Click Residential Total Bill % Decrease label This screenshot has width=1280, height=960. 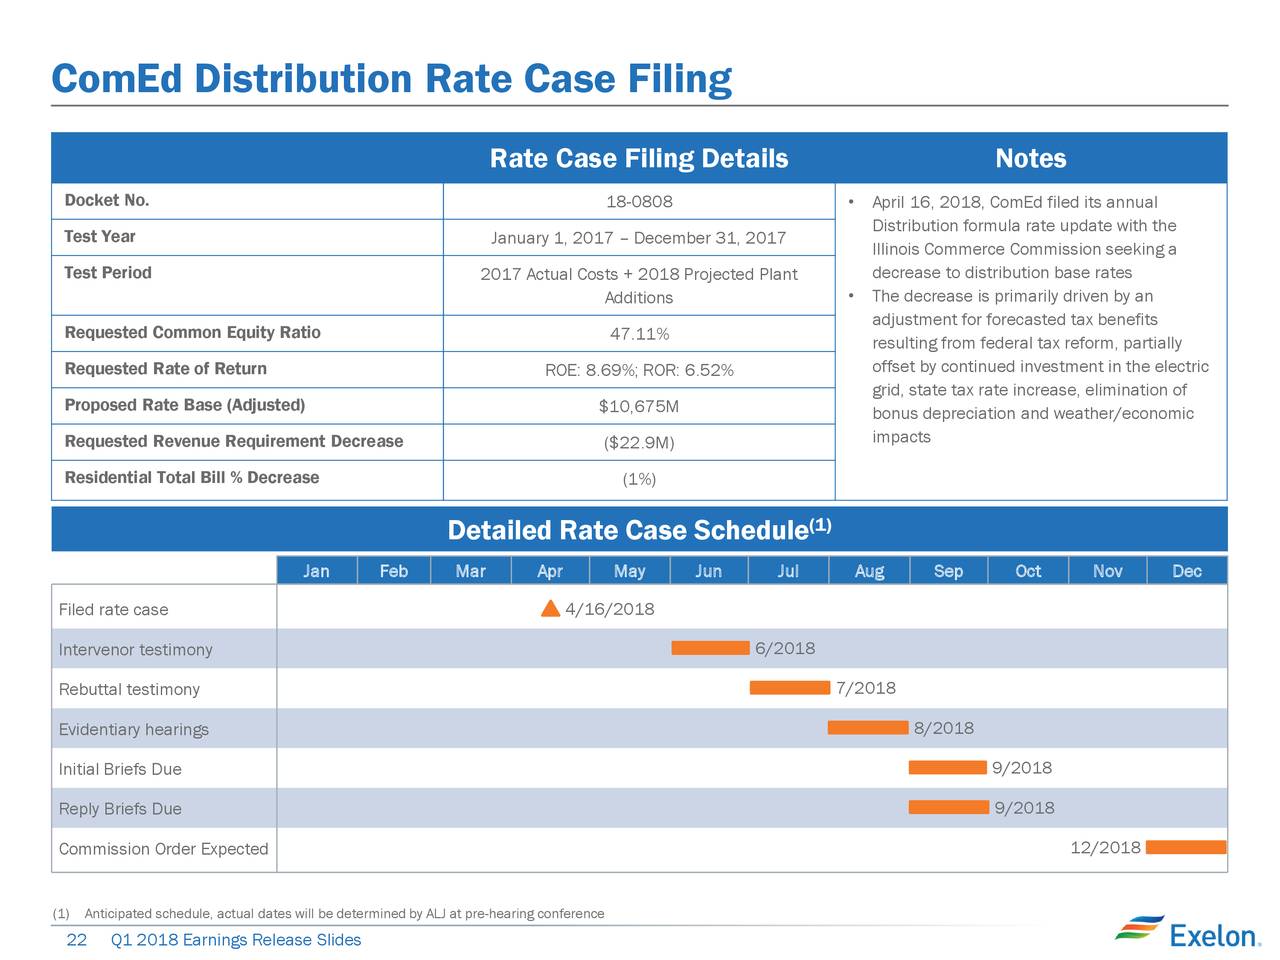[192, 478]
